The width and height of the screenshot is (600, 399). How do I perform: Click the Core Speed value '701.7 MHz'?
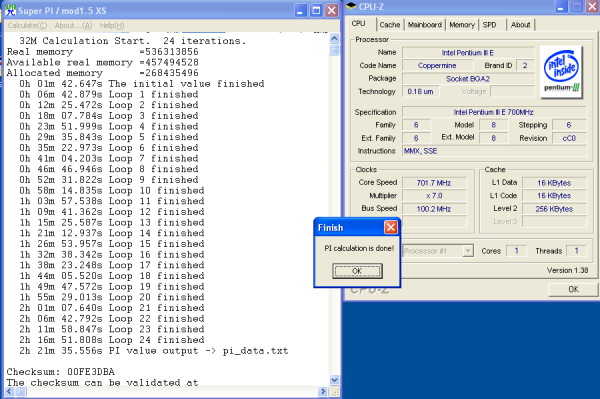pyautogui.click(x=434, y=183)
